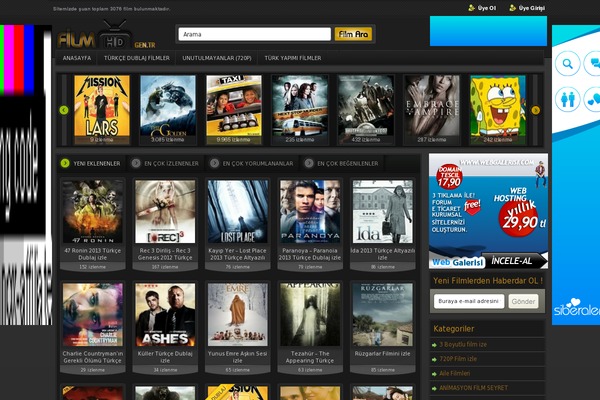600x400 pixels.
Task: Open Unutulmayanlar (720P) menu
Action: tap(217, 58)
